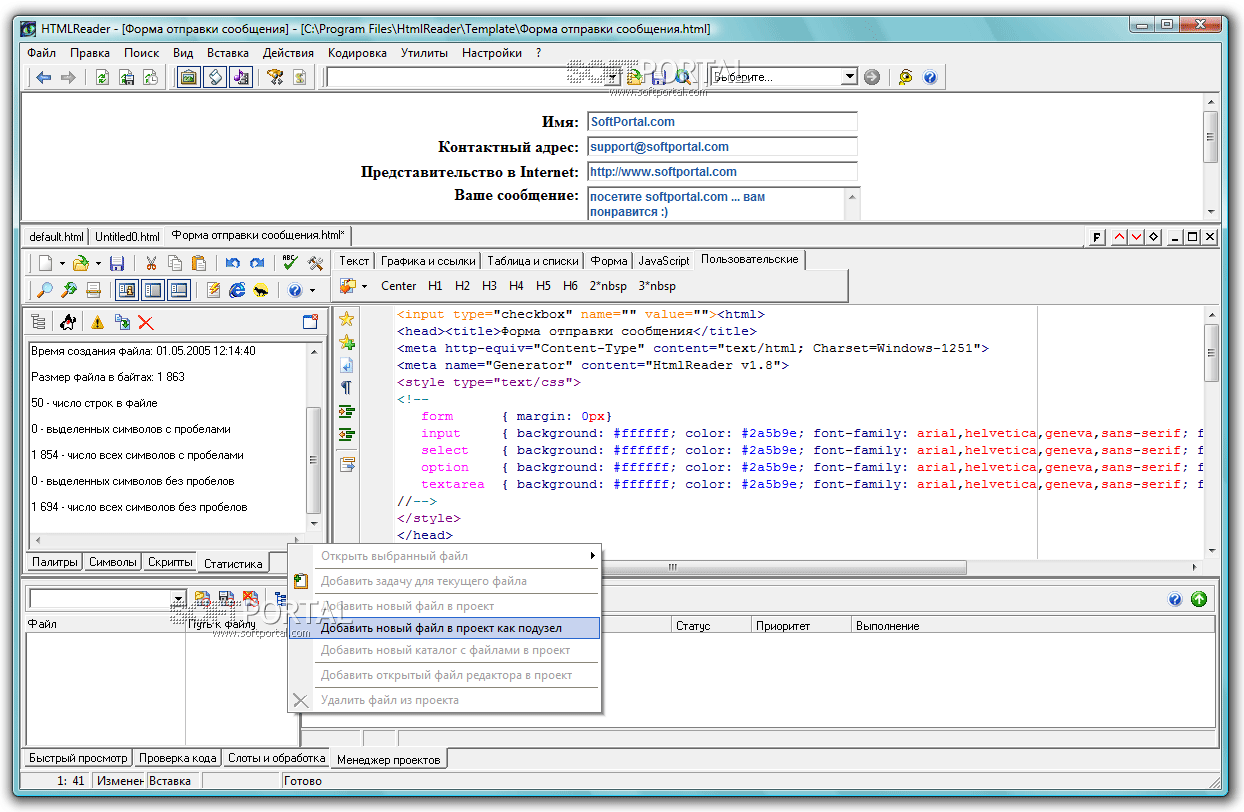Run the ABC spell check tool

(x=290, y=263)
